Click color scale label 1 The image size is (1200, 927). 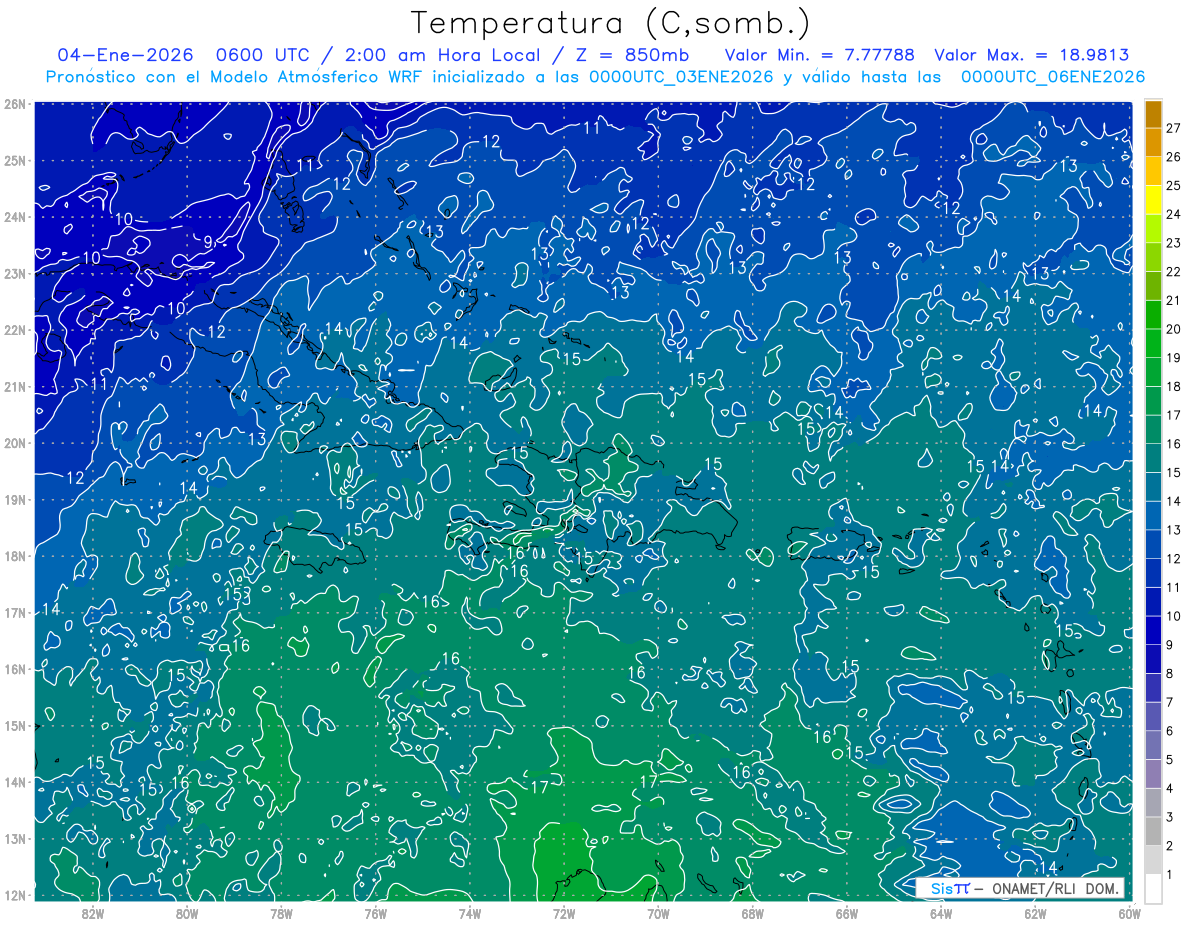tap(1170, 874)
